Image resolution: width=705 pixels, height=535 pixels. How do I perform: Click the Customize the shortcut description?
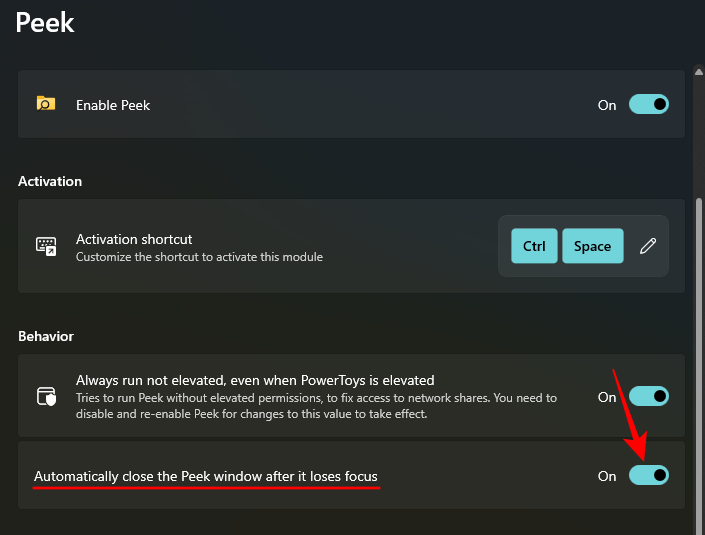199,257
